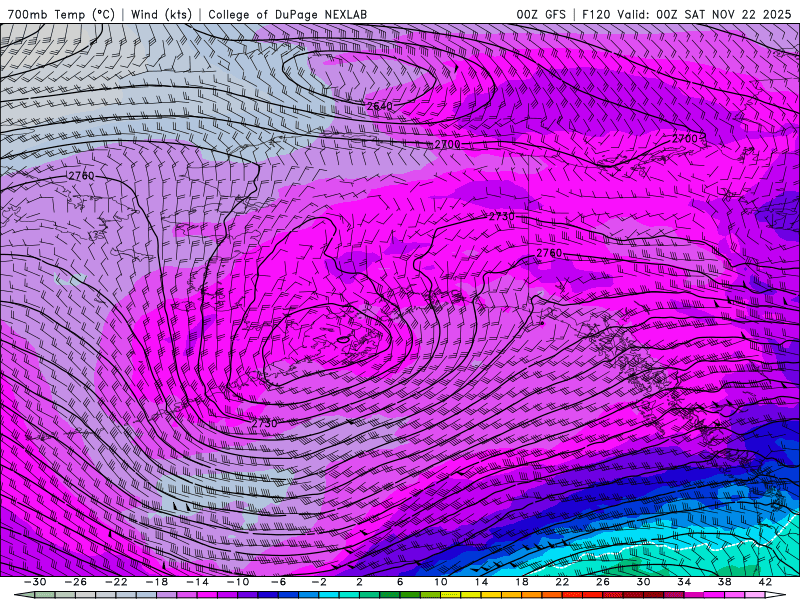Select the 2730 contour label above 2760 label
This screenshot has width=800, height=600.
pyautogui.click(x=502, y=216)
